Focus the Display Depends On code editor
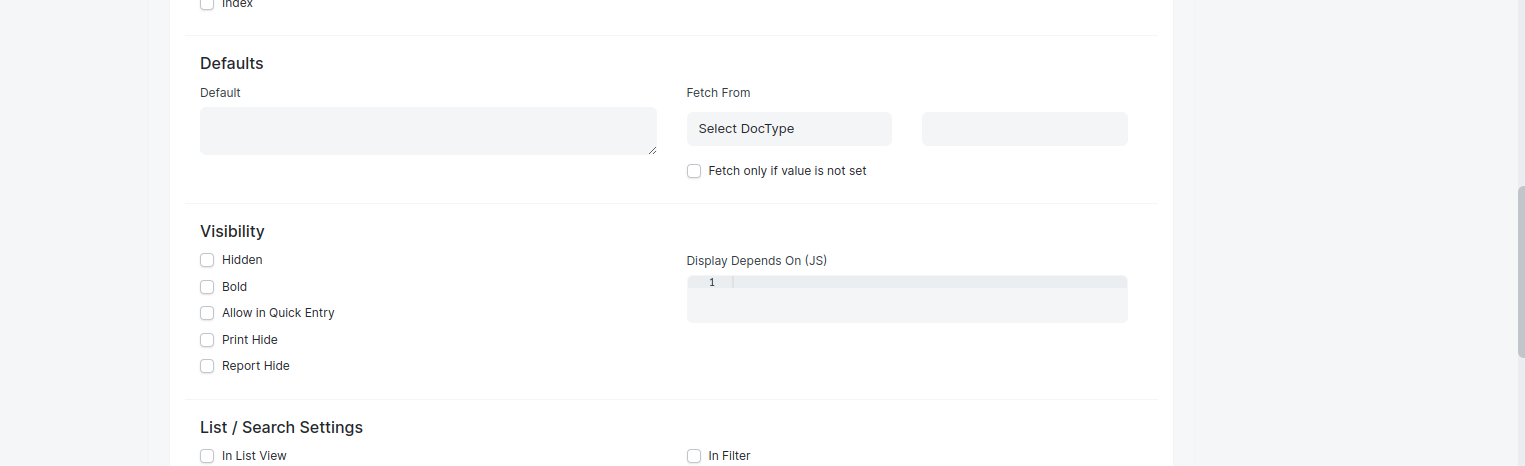The height and width of the screenshot is (466, 1525). 907,299
